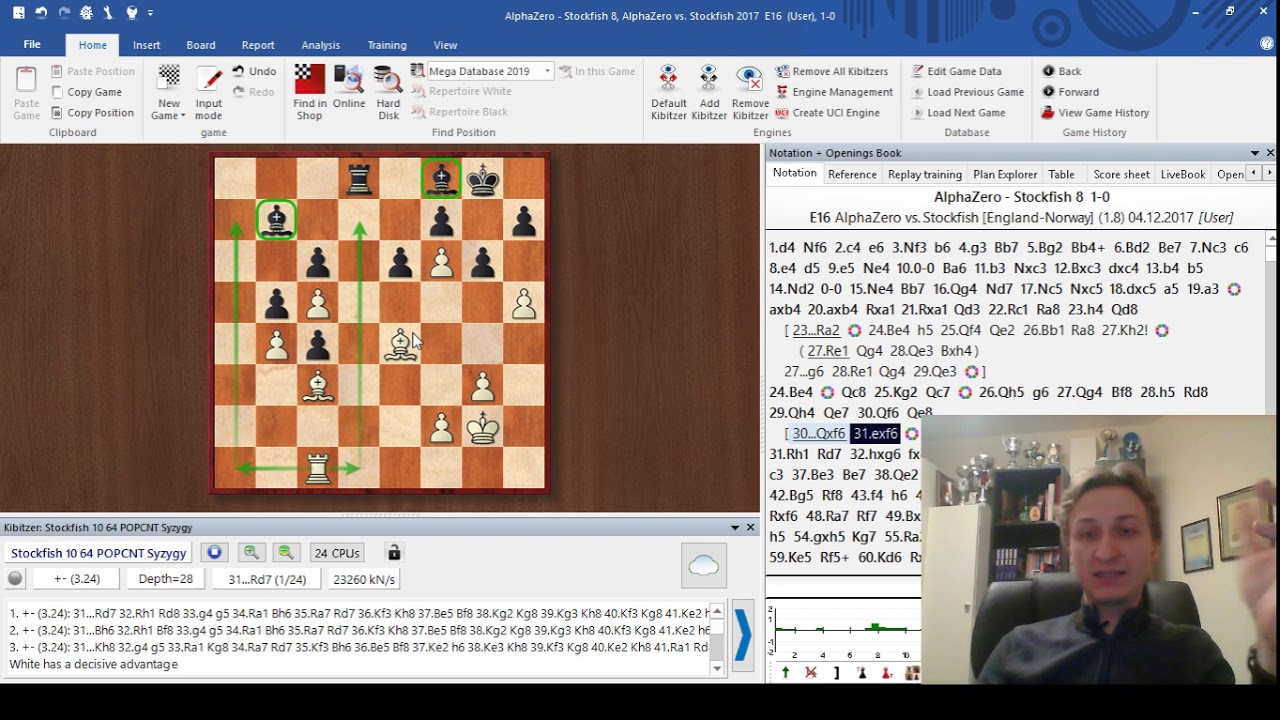The width and height of the screenshot is (1280, 720).
Task: Click Copy Game in the Clipboard group
Action: coord(85,92)
